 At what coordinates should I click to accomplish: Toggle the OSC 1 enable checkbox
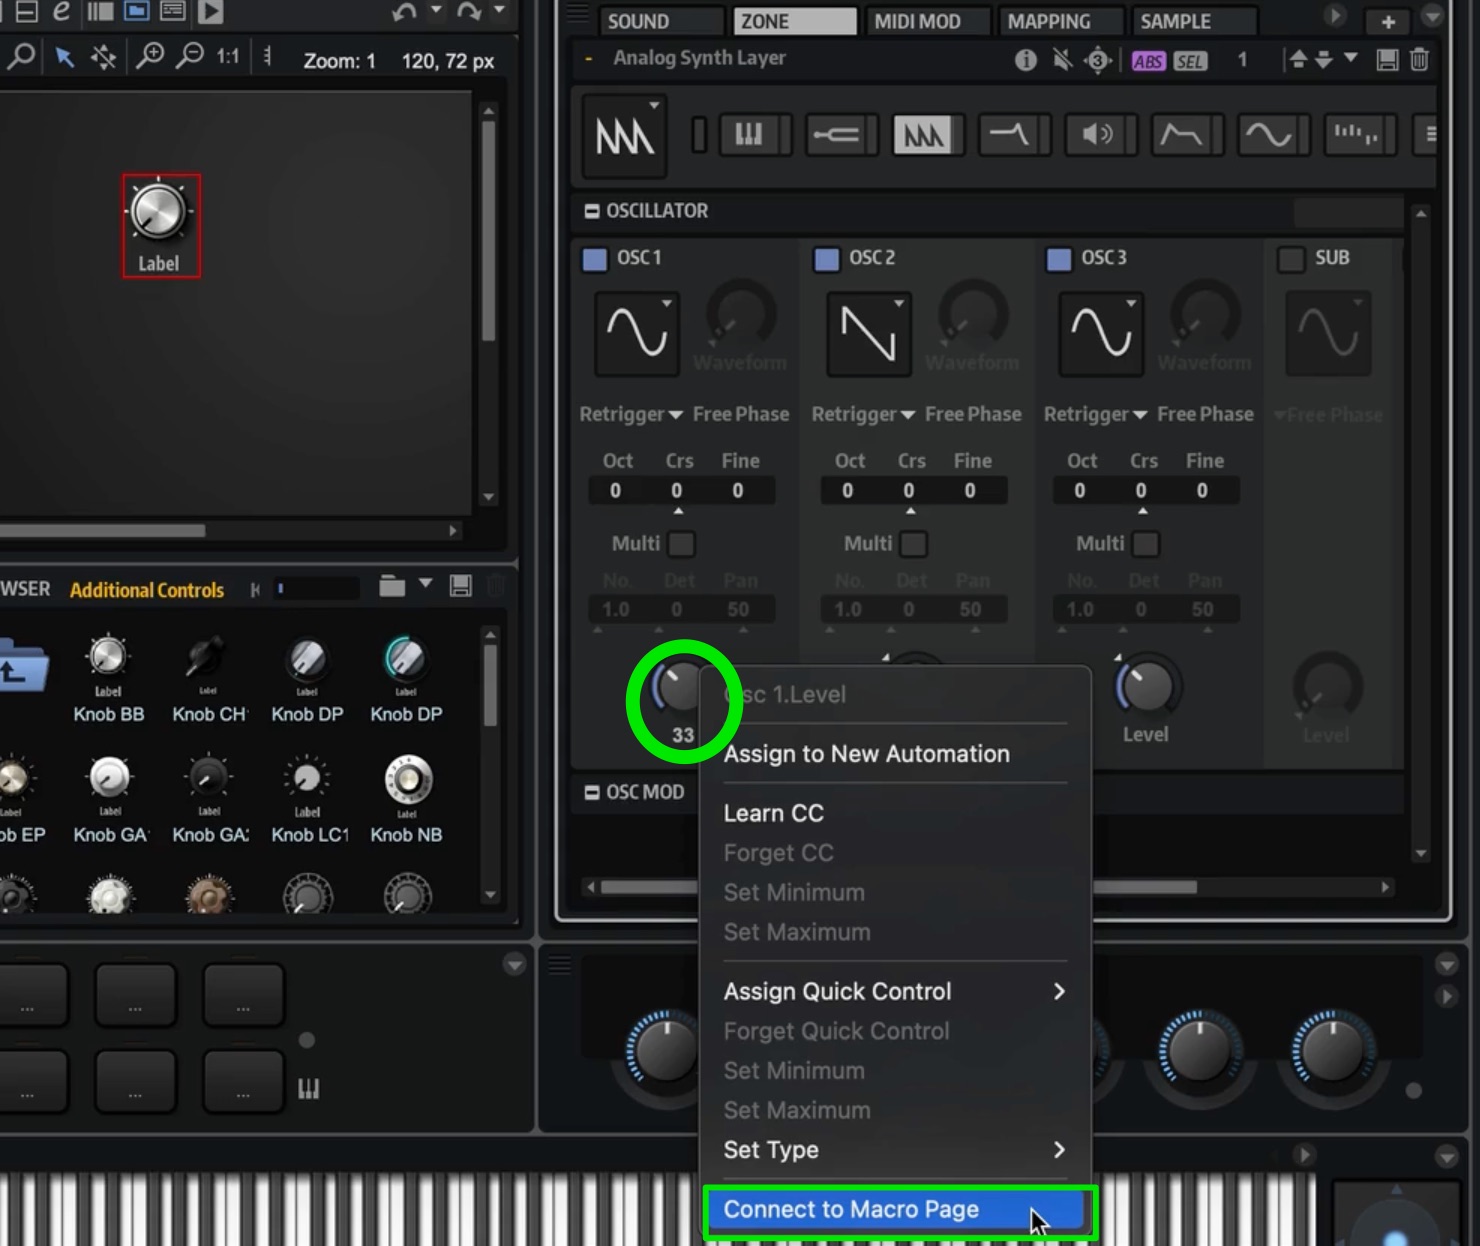(x=594, y=259)
